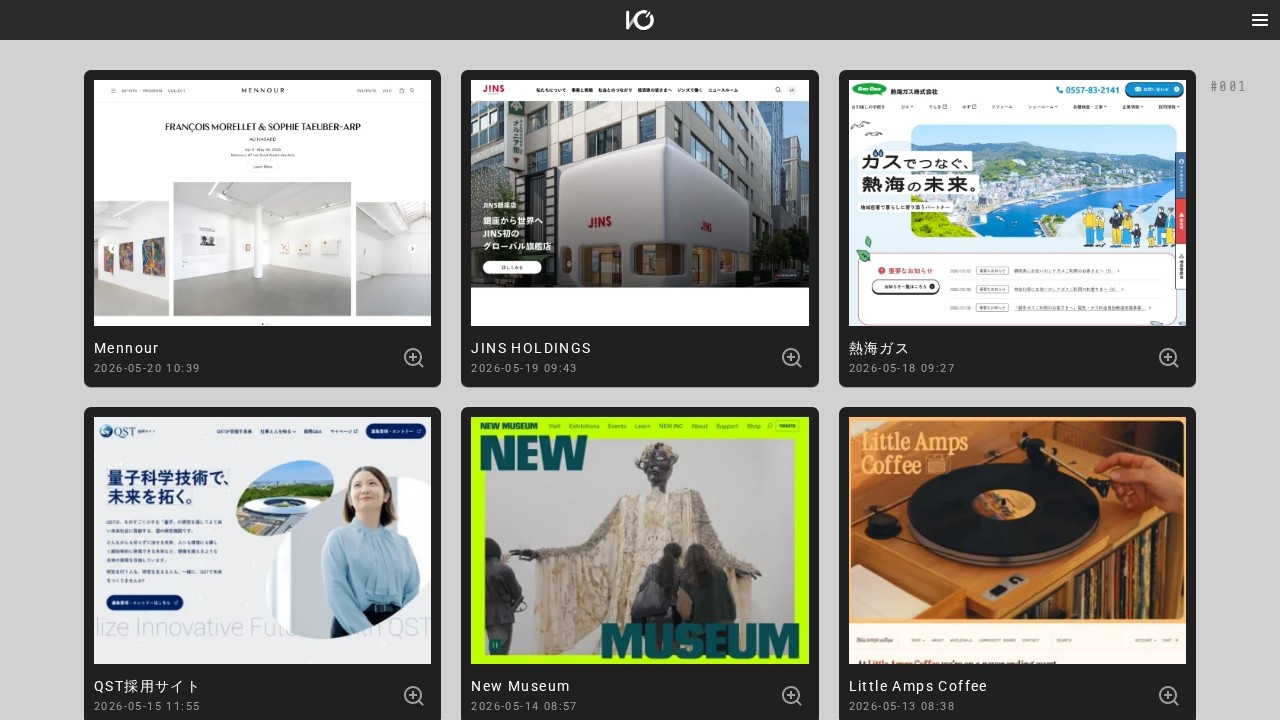Viewport: 1280px width, 720px height.
Task: Zoom into the JINS HOLDINGS card
Action: click(x=792, y=358)
